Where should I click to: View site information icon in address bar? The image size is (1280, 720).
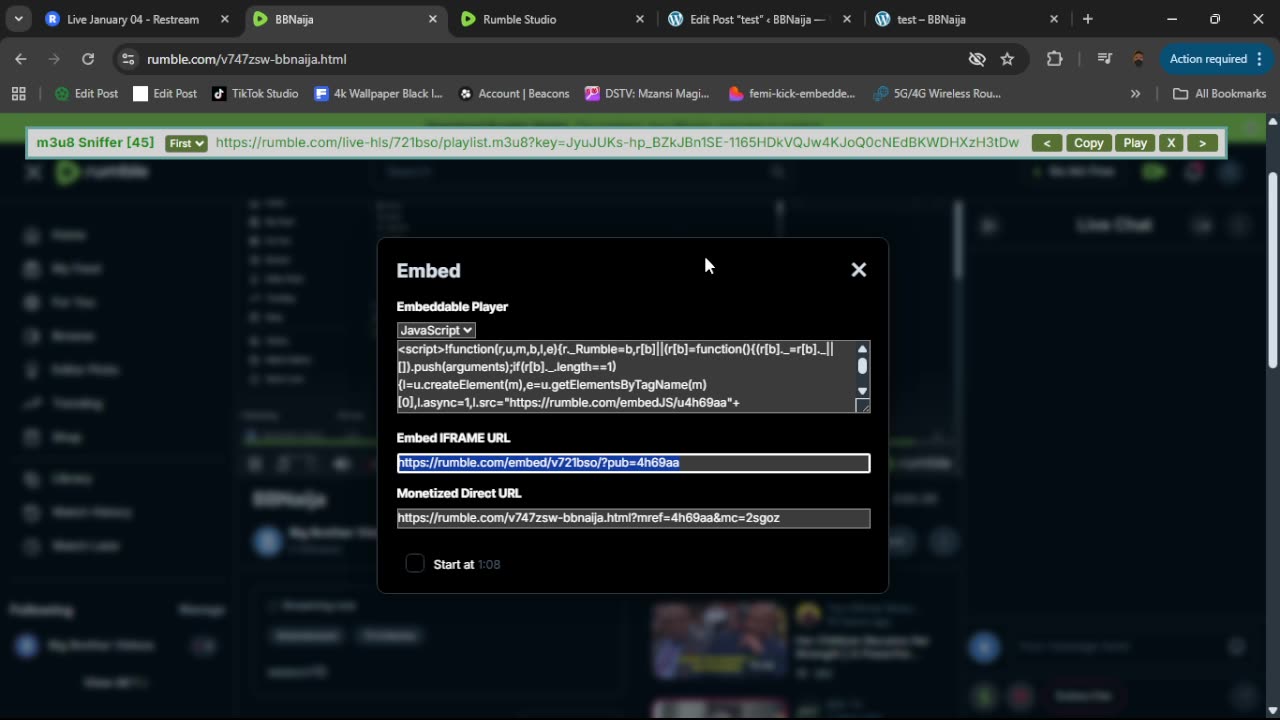(x=127, y=59)
